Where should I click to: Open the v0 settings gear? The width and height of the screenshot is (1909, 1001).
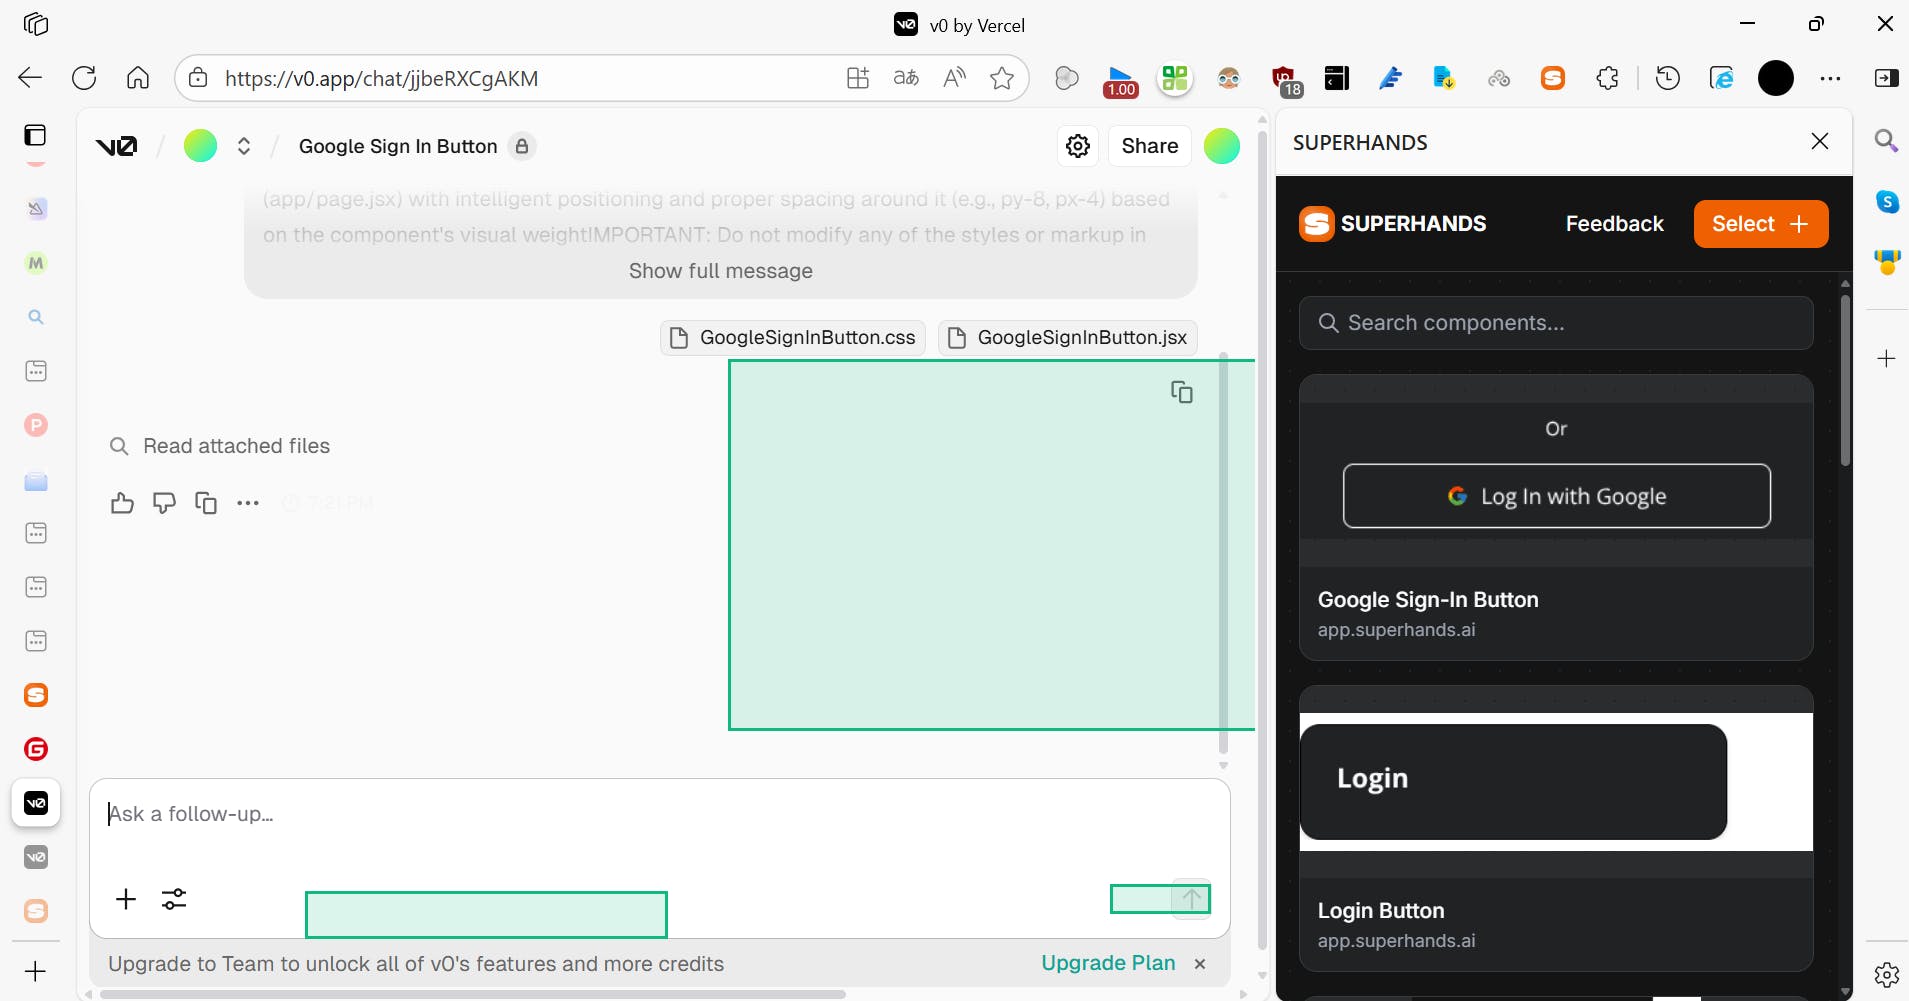click(1078, 146)
